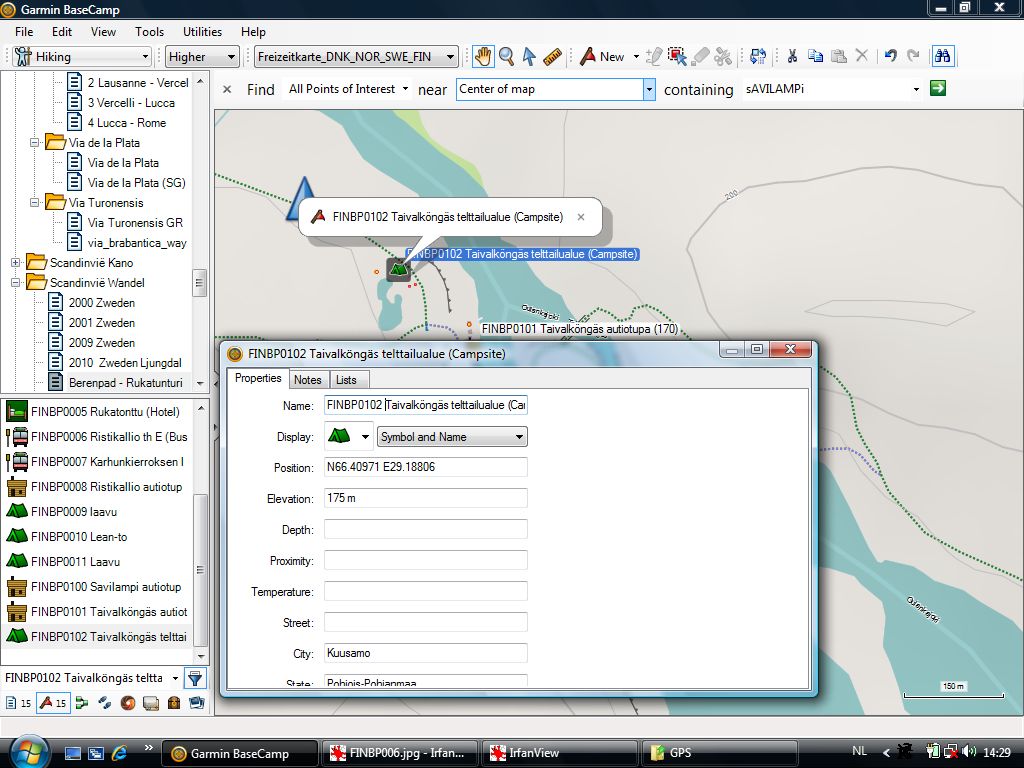Open the Freizeitkarte map product dropdown
This screenshot has width=1024, height=768.
click(356, 57)
